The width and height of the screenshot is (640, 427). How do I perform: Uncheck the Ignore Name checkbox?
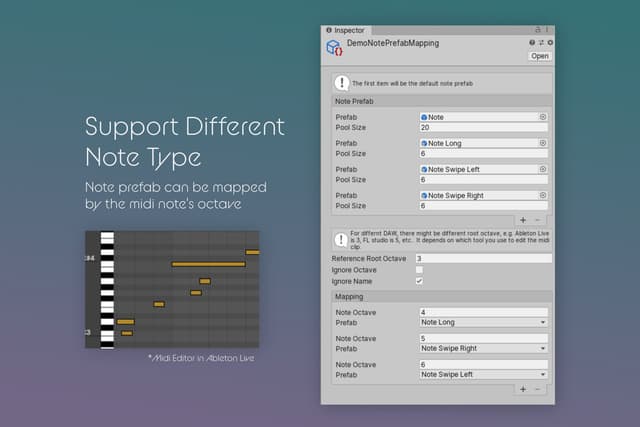click(x=419, y=281)
